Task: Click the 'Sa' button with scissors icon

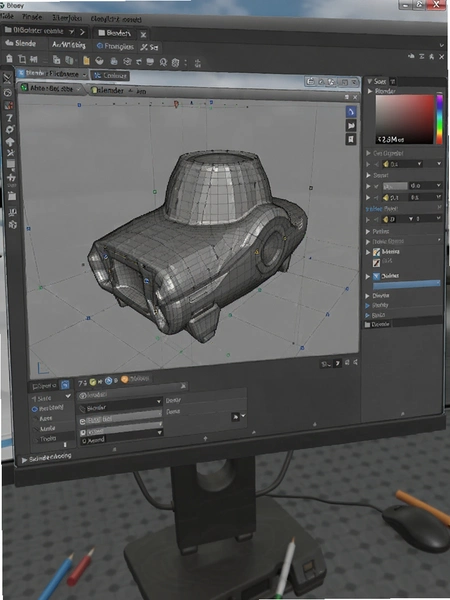Action: pos(149,47)
